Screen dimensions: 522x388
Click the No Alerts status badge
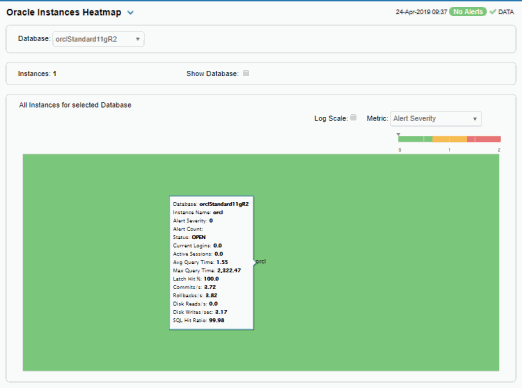(468, 12)
